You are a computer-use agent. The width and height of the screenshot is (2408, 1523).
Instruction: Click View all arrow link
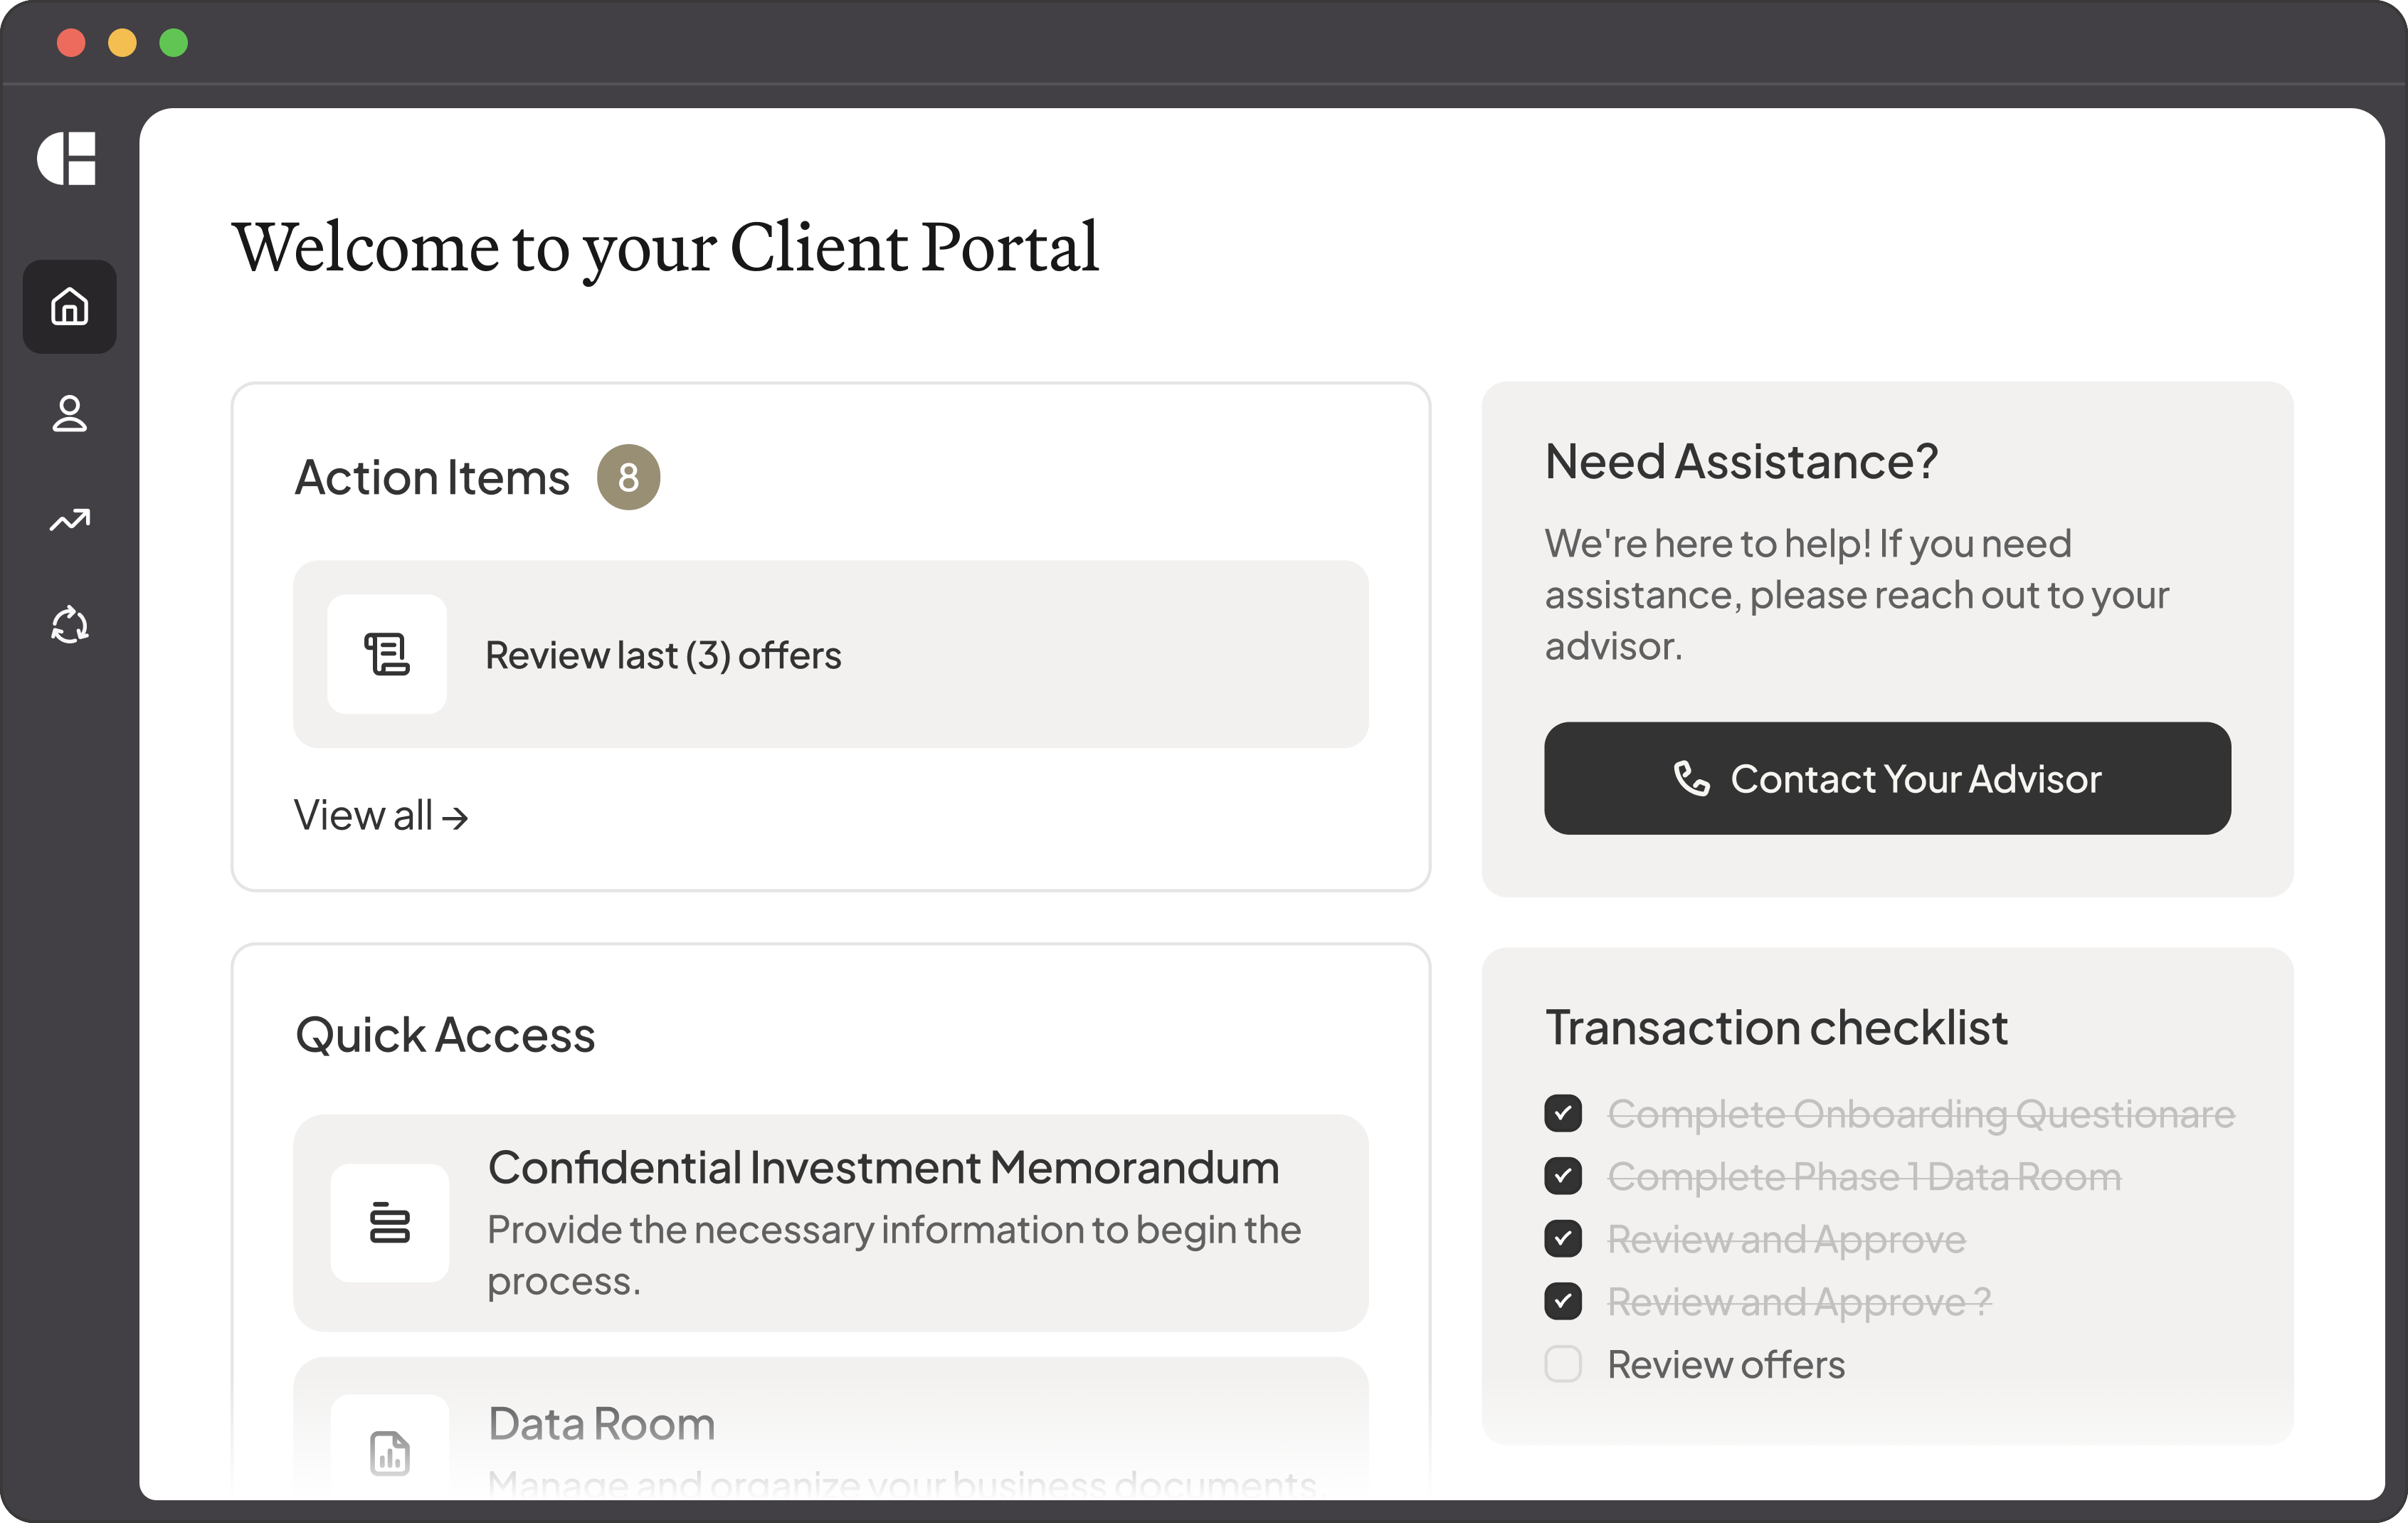coord(380,816)
